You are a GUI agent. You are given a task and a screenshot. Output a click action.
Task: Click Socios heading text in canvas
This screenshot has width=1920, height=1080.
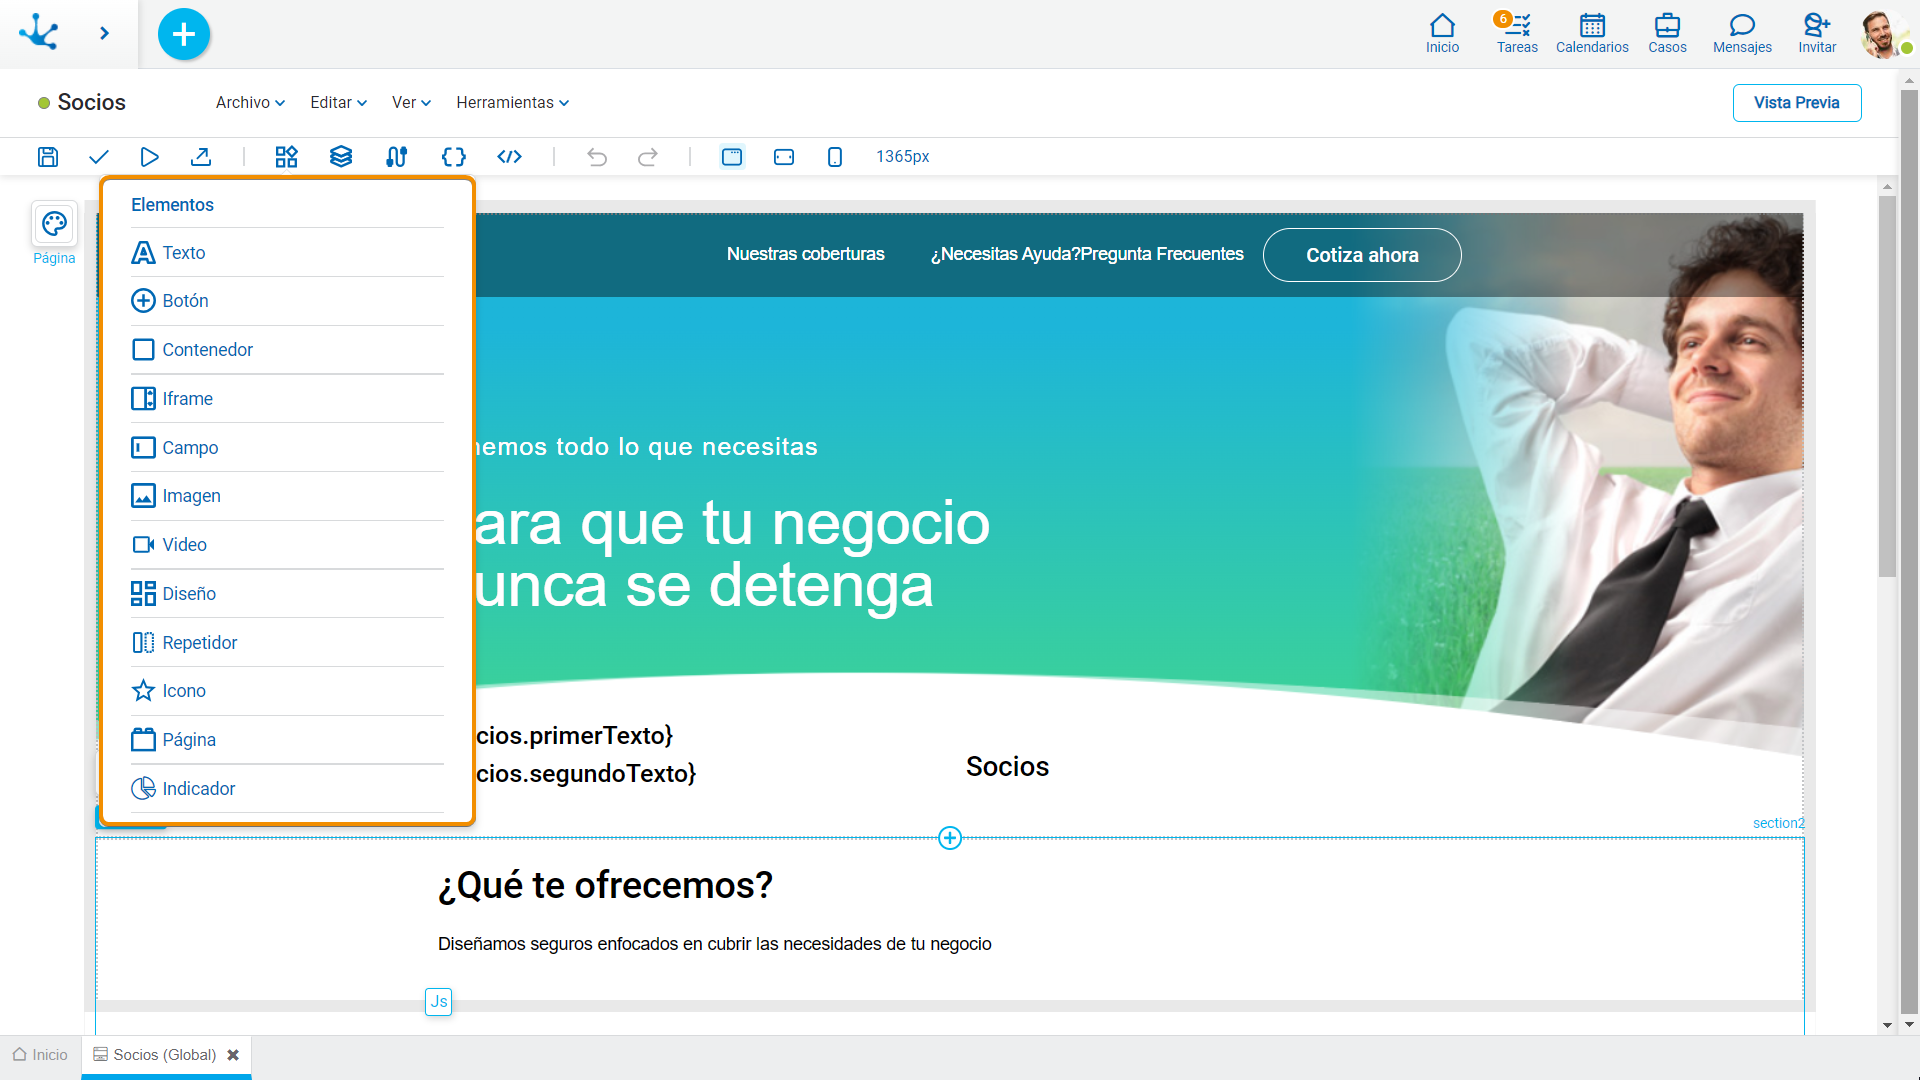click(x=1007, y=767)
